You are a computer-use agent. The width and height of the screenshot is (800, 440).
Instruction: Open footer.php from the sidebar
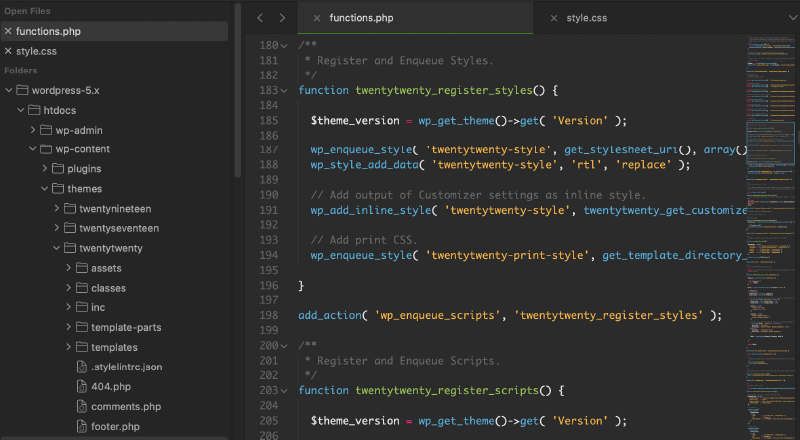pyautogui.click(x=115, y=427)
